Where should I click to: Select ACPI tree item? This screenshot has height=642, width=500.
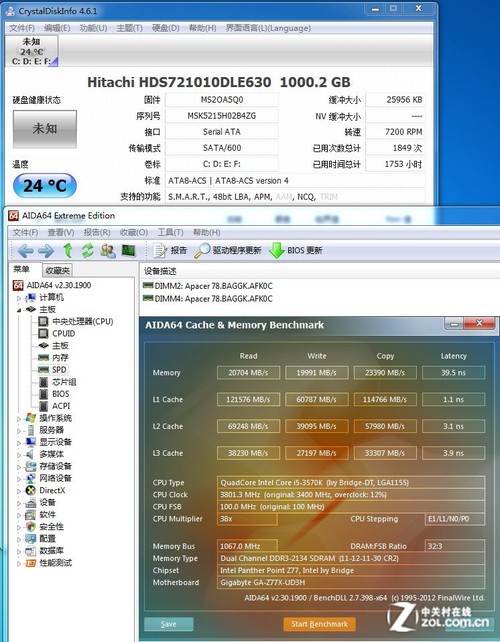[54, 406]
